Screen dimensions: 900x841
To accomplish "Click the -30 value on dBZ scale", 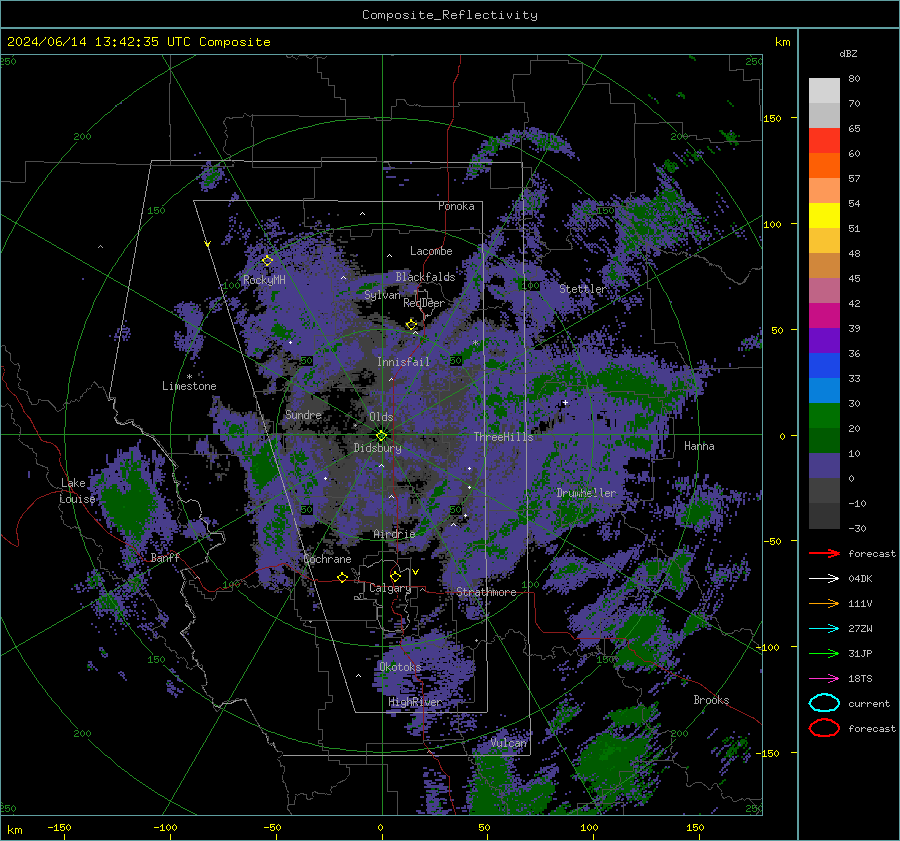I will point(857,529).
